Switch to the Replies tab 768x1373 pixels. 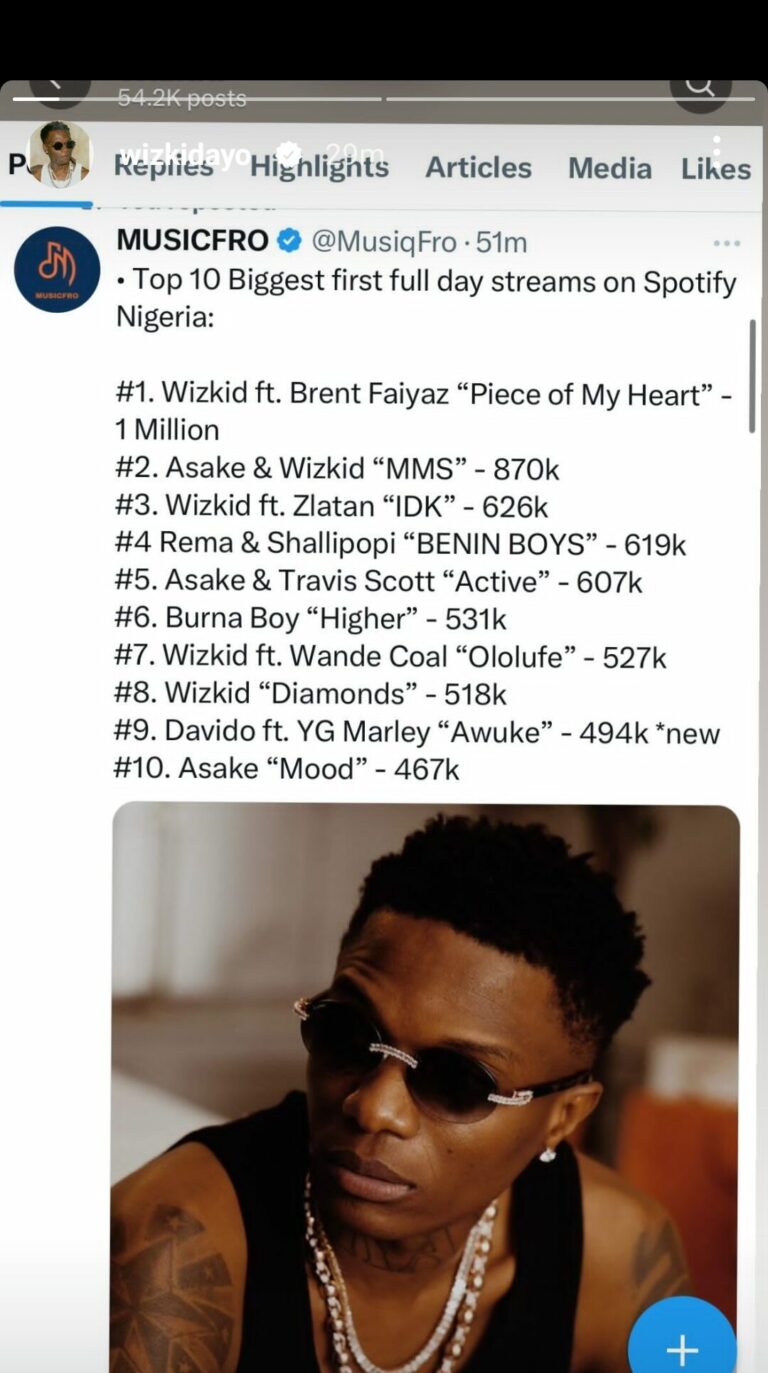point(163,168)
